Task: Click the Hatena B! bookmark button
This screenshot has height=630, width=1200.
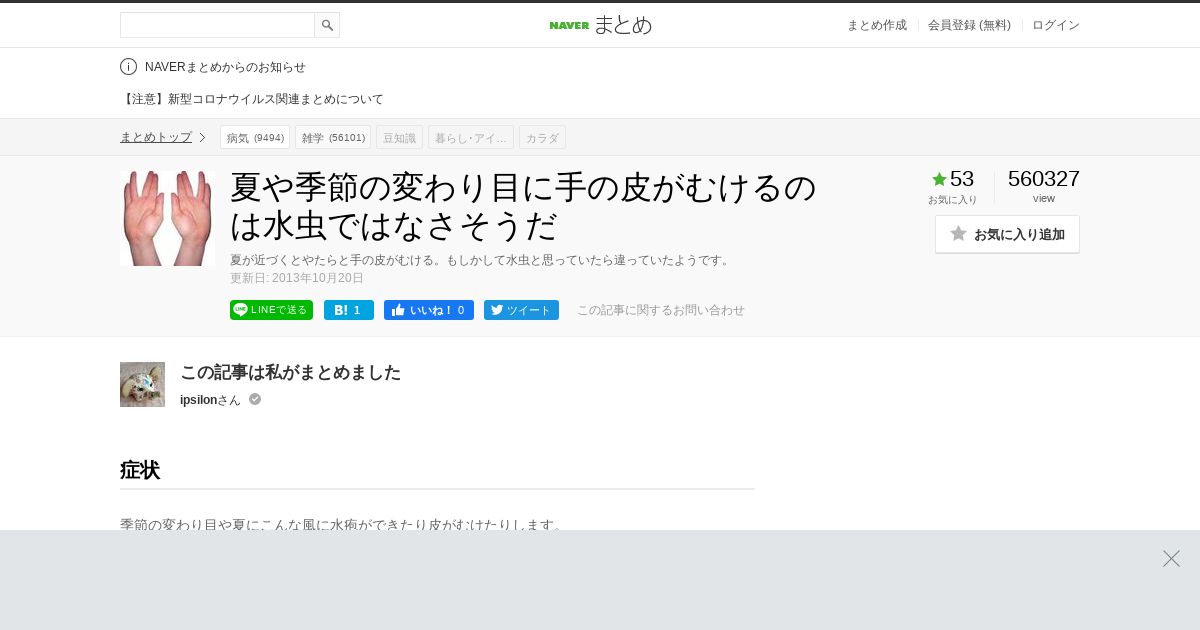Action: click(x=349, y=310)
